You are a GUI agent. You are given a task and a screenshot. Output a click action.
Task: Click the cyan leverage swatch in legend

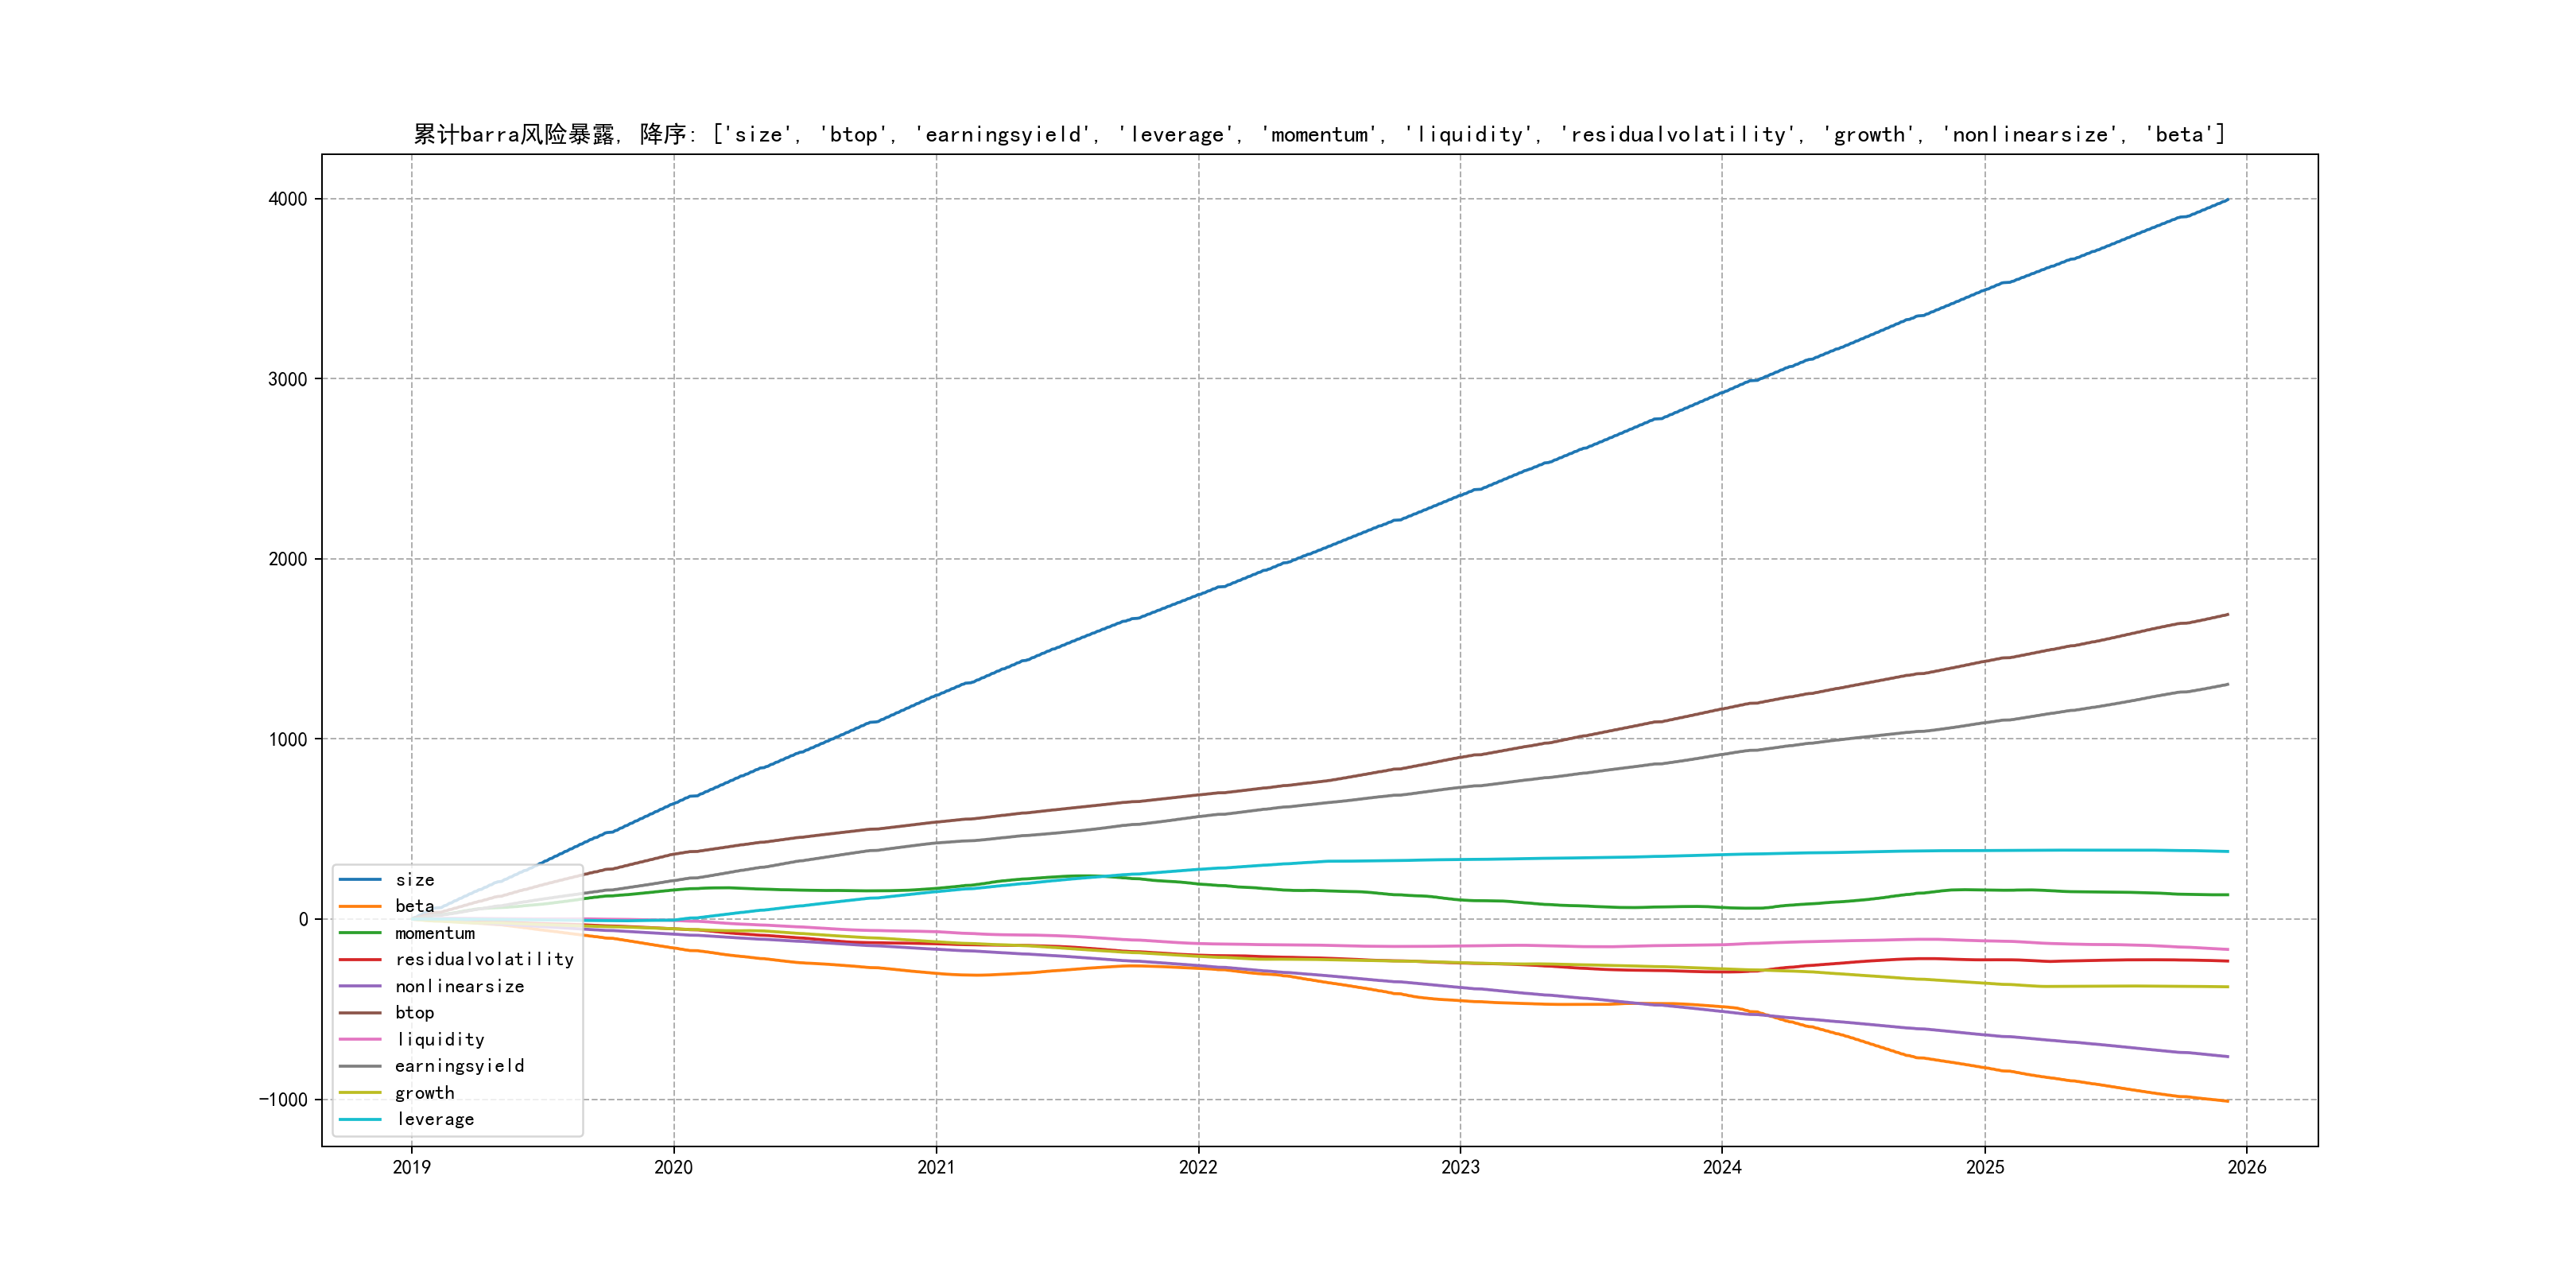tap(360, 1119)
